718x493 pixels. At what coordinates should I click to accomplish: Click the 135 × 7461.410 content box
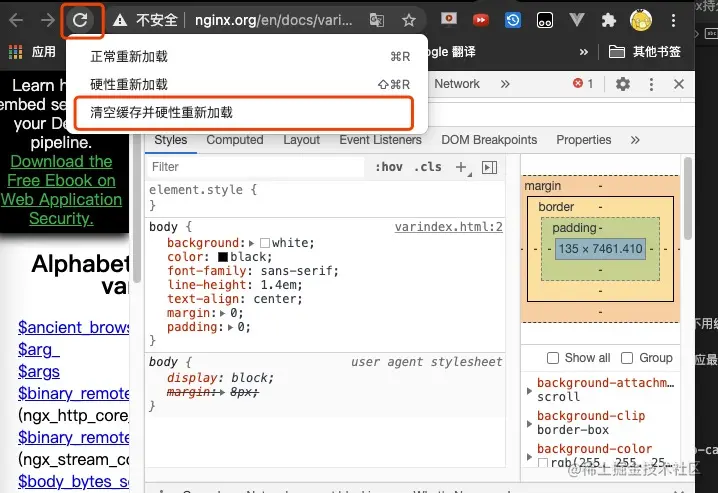click(600, 249)
